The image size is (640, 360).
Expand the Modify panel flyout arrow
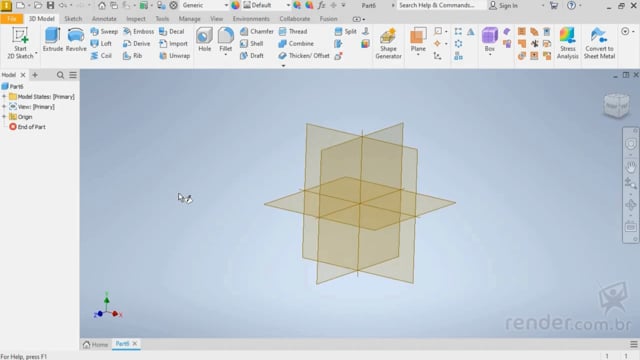tap(283, 65)
